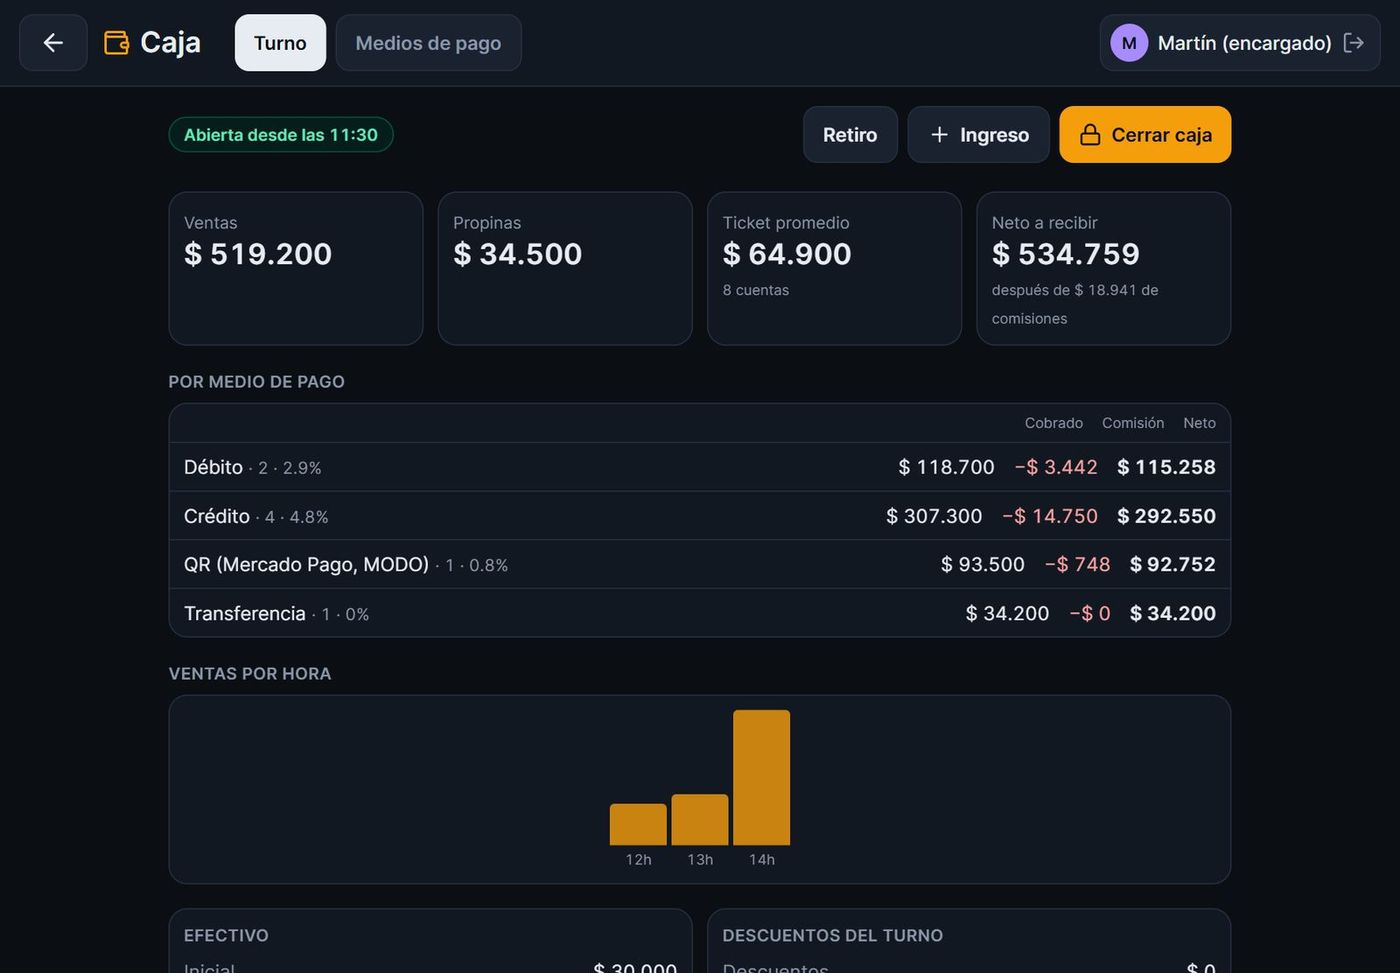This screenshot has width=1400, height=973.
Task: Click the 12h sales bar
Action: 638,824
